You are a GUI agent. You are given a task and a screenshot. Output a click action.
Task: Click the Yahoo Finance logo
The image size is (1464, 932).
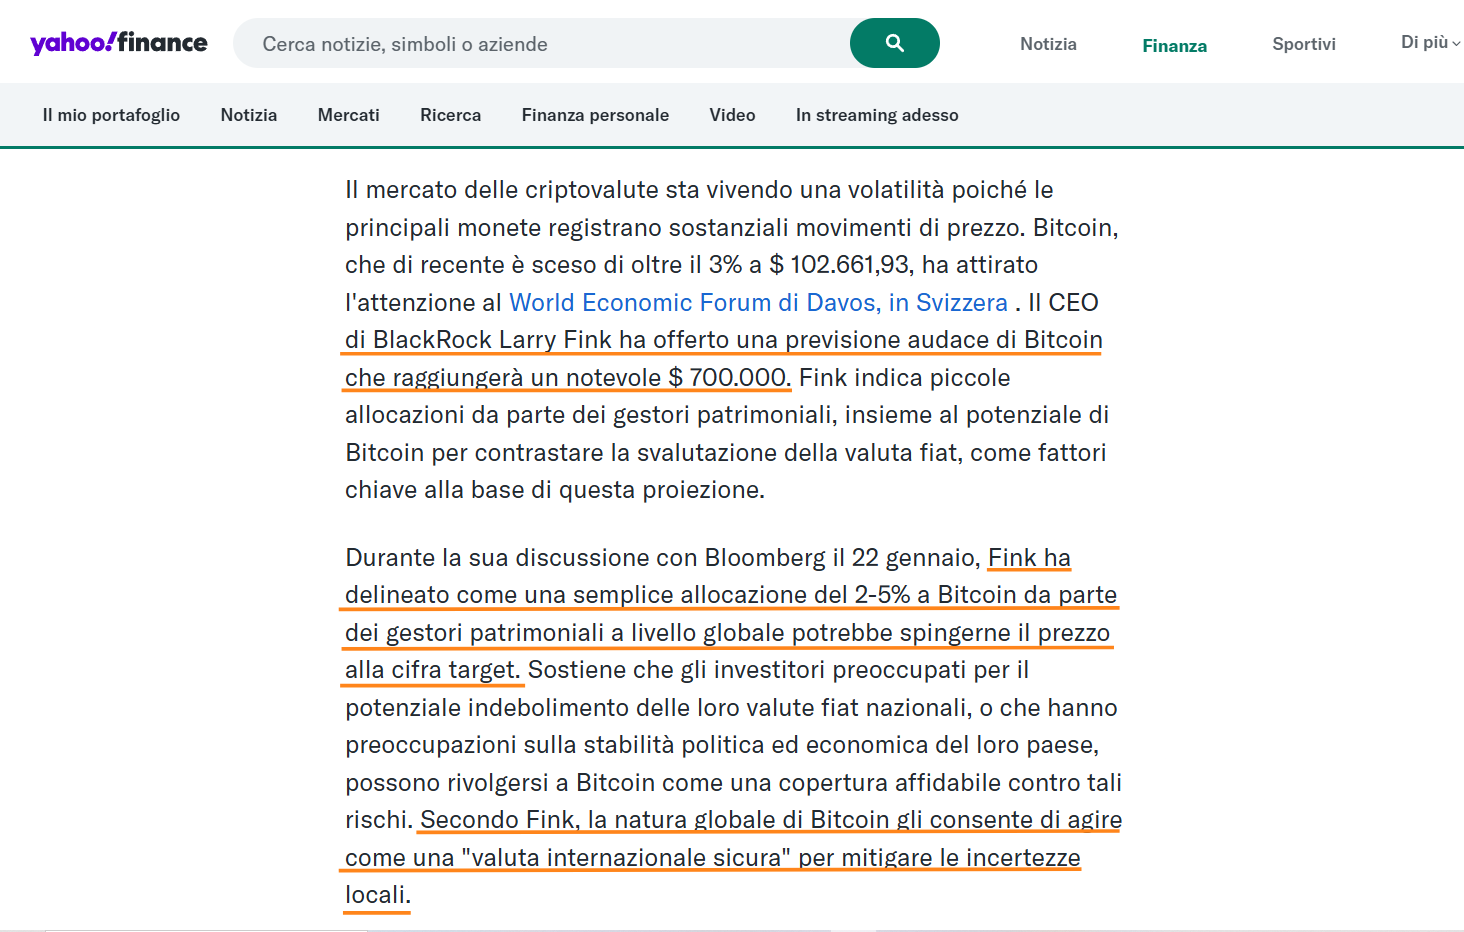pyautogui.click(x=119, y=42)
